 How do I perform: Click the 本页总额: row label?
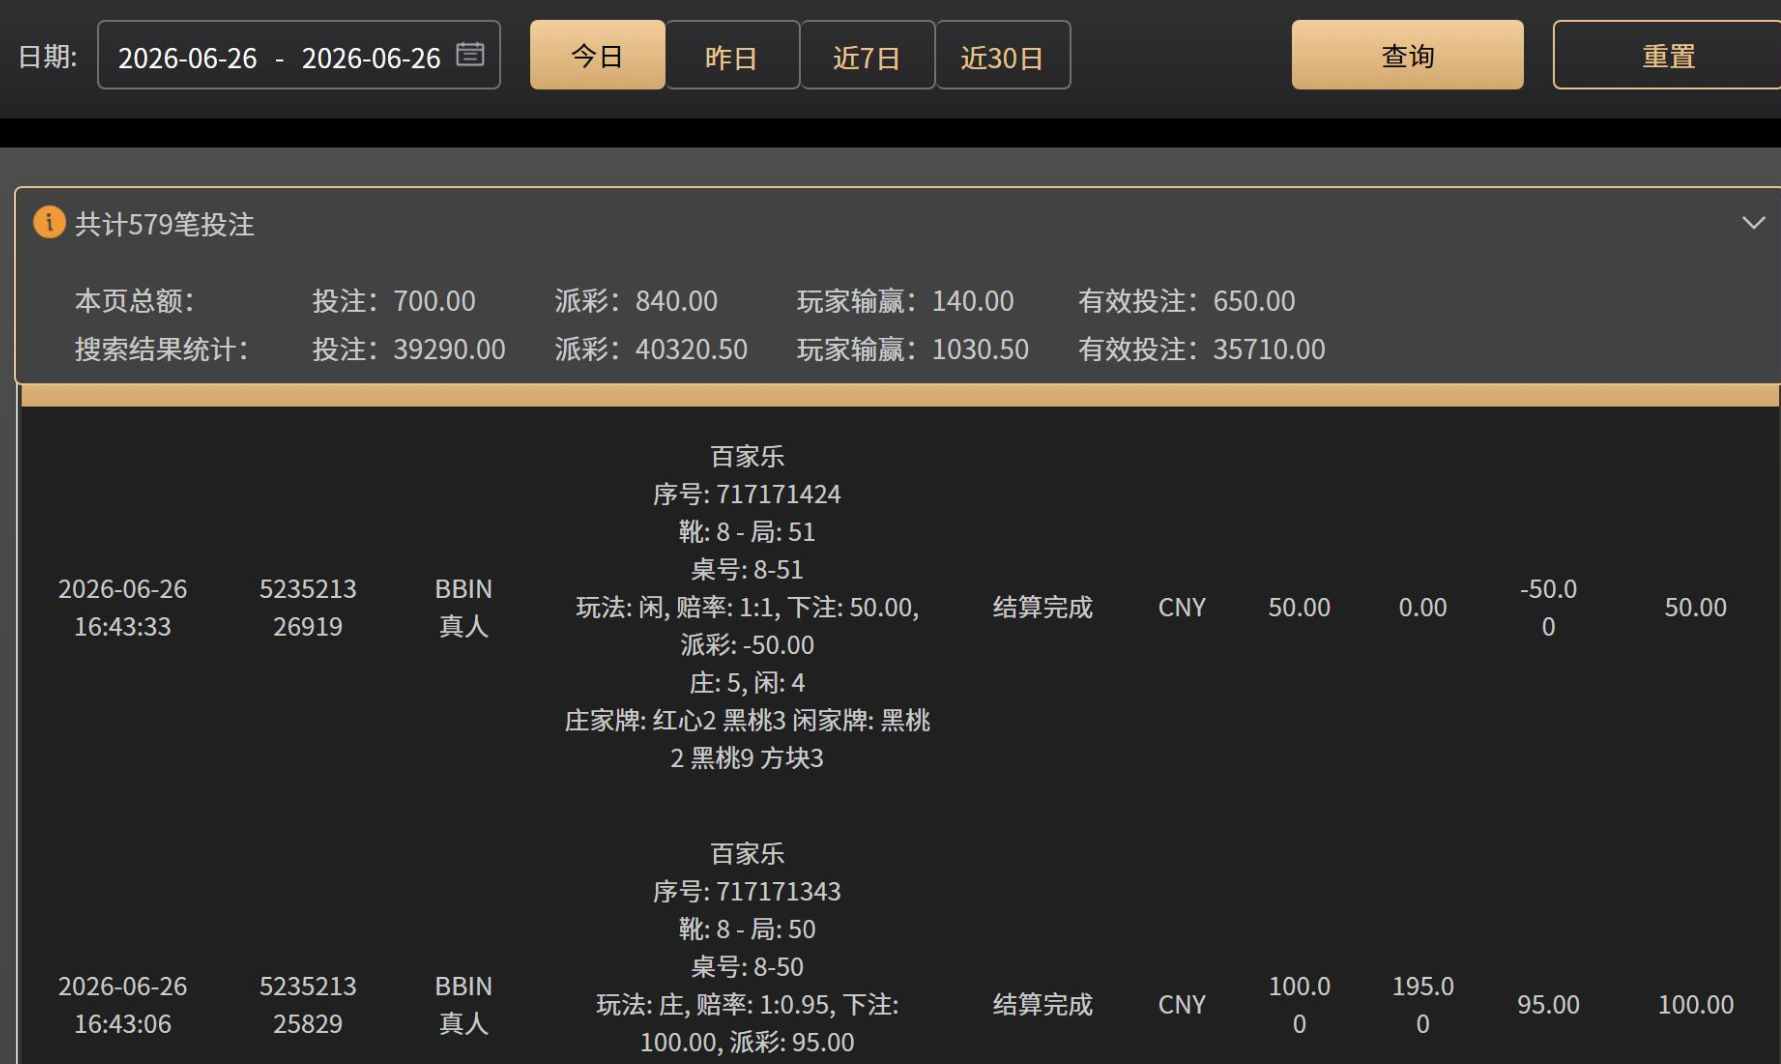134,300
